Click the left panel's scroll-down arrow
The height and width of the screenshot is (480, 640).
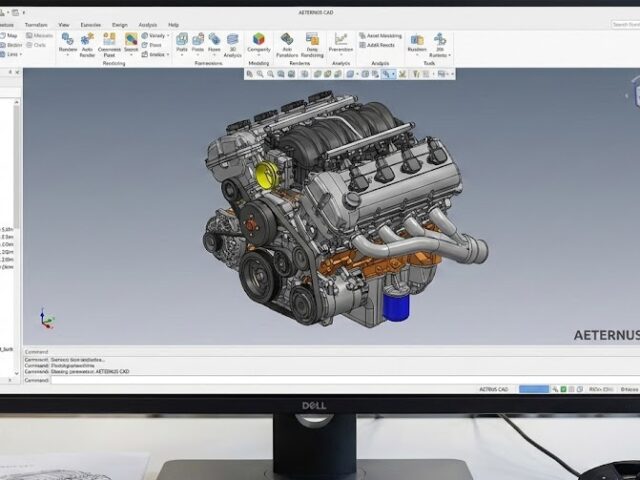tap(16, 373)
